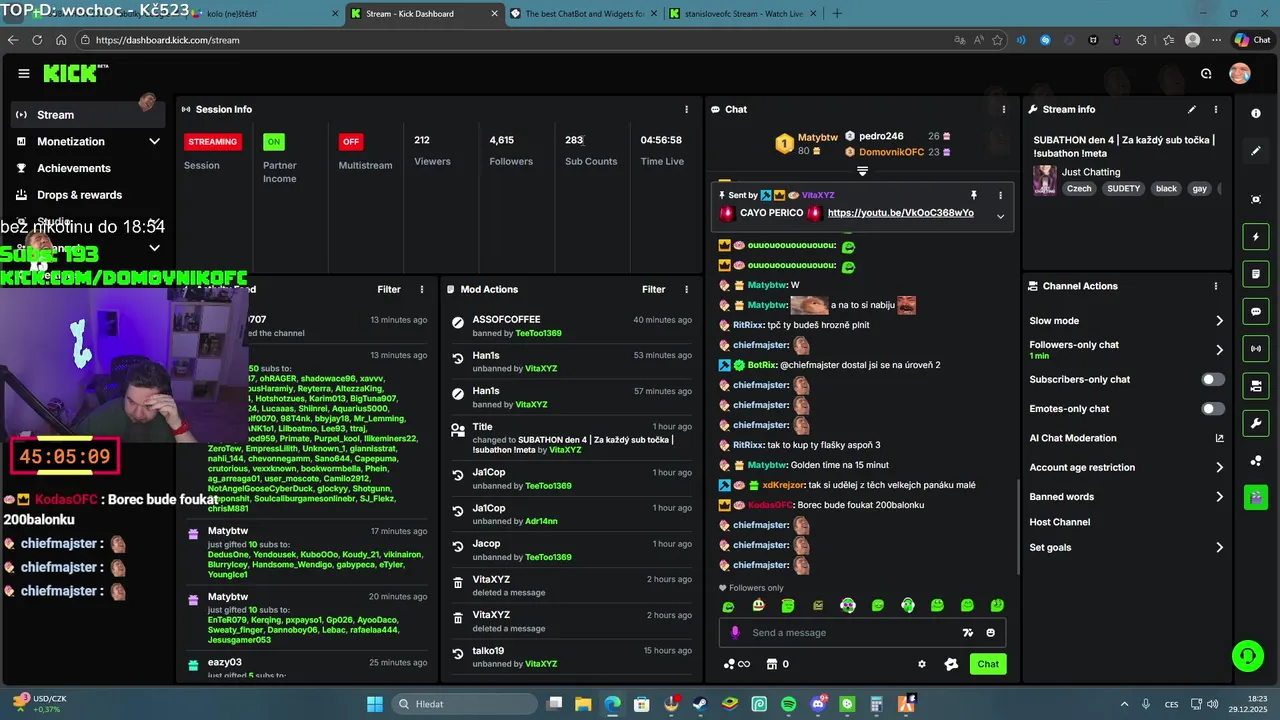Toggle Subscribers-only chat switch
The image size is (1280, 720).
(1212, 380)
